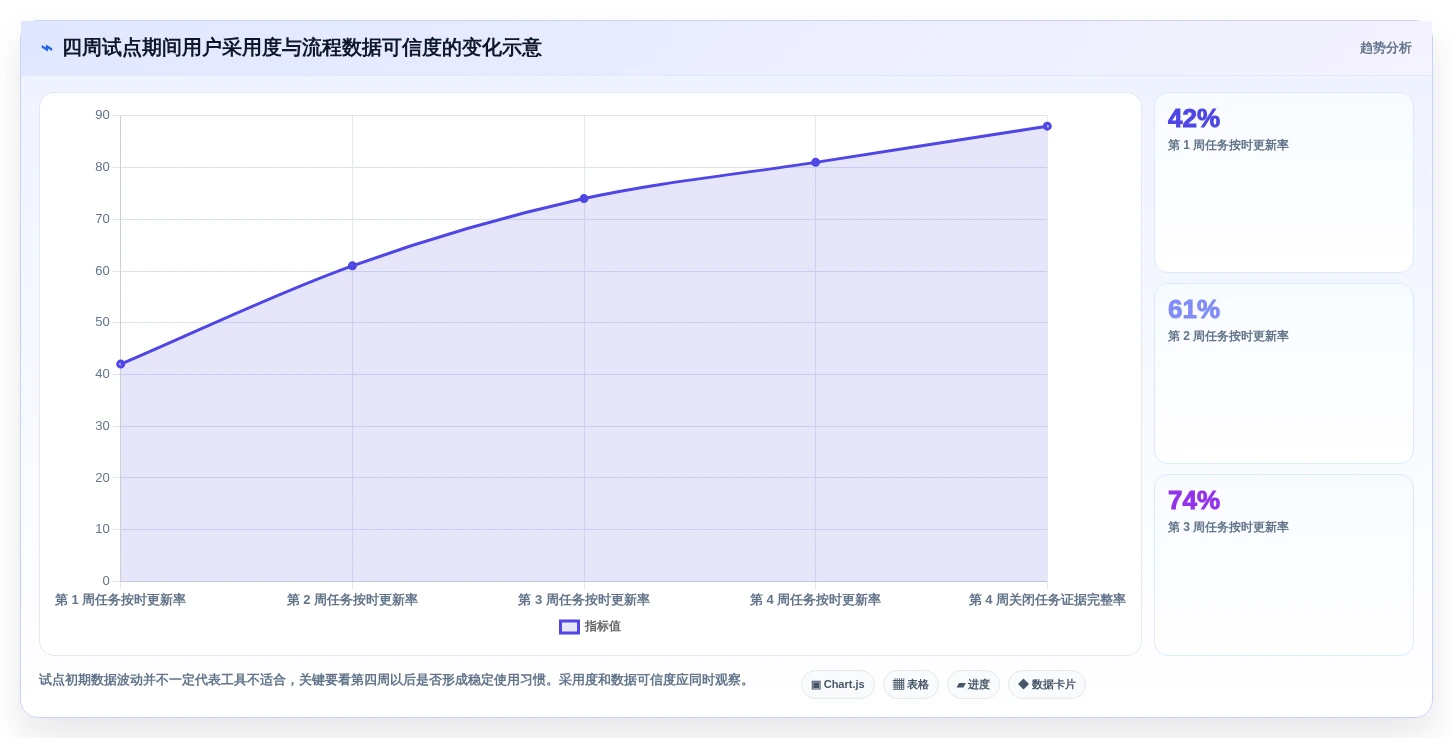This screenshot has width=1453, height=738.
Task: Open the 74% third-week stat card
Action: (1284, 565)
